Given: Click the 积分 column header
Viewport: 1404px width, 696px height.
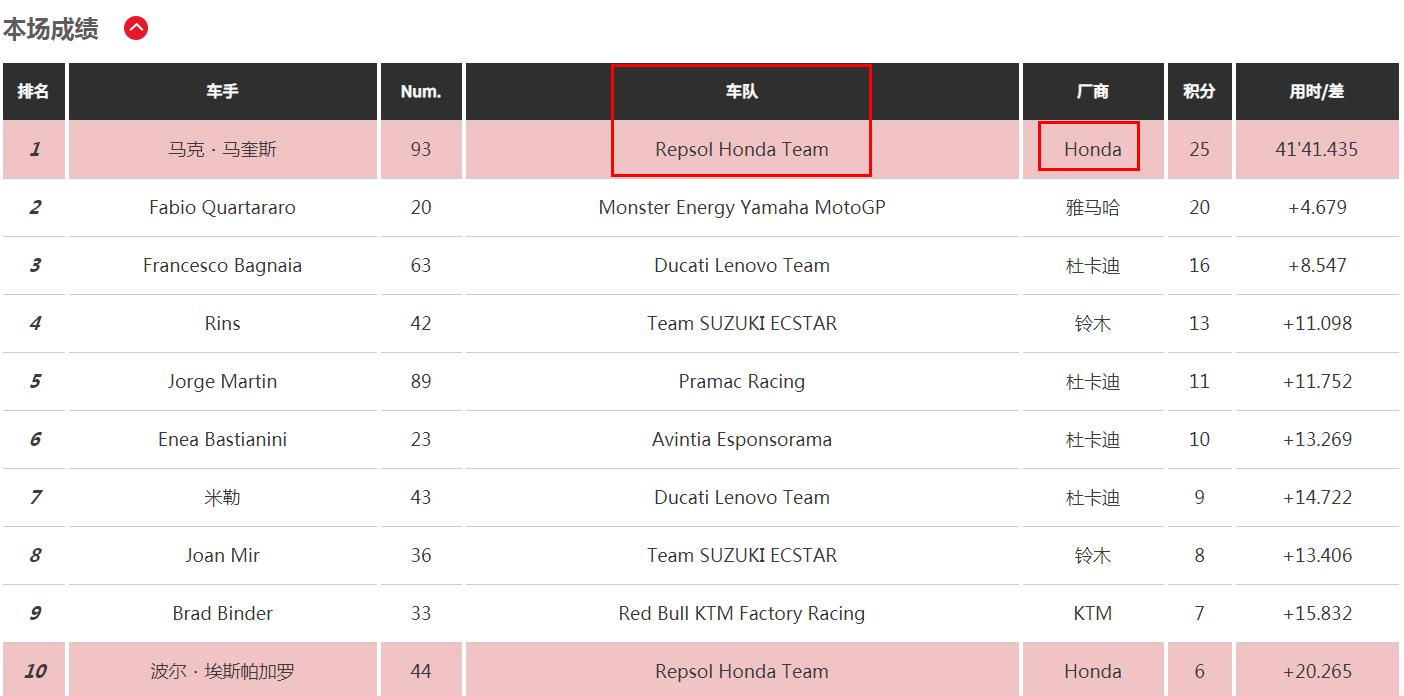Looking at the screenshot, I should [x=1200, y=91].
